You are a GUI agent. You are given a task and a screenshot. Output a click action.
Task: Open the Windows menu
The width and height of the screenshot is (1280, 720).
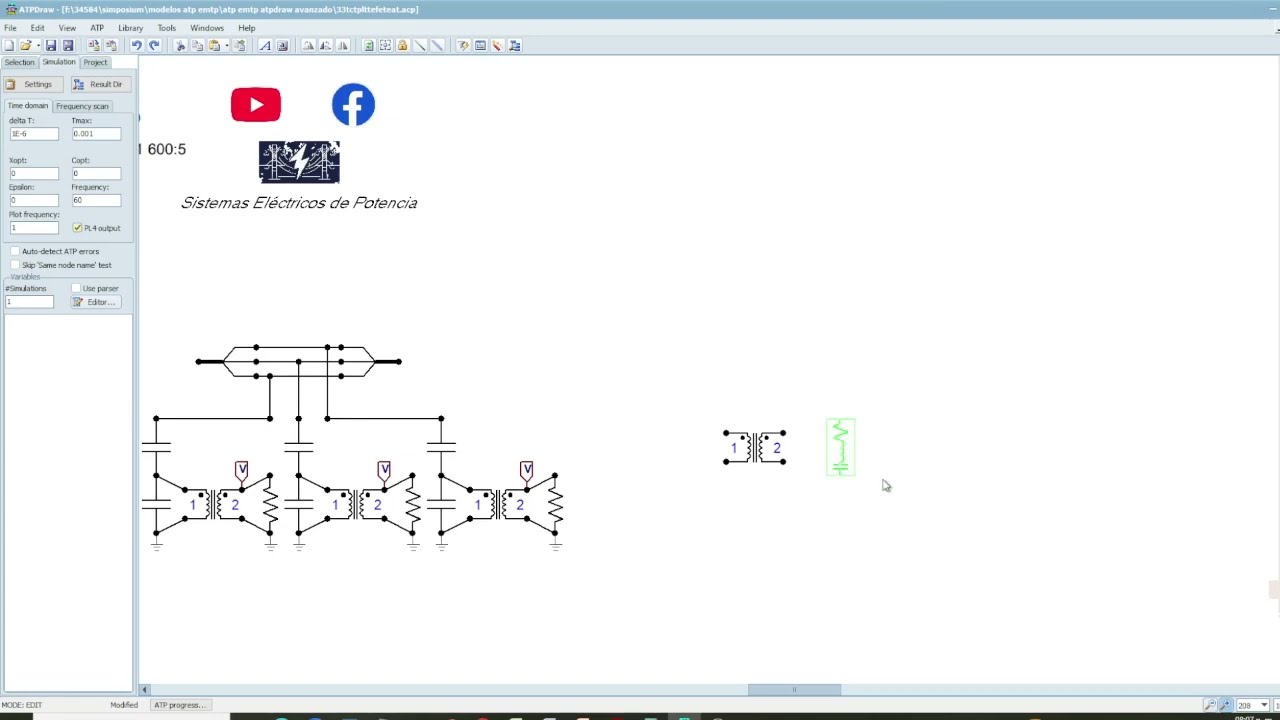(207, 28)
